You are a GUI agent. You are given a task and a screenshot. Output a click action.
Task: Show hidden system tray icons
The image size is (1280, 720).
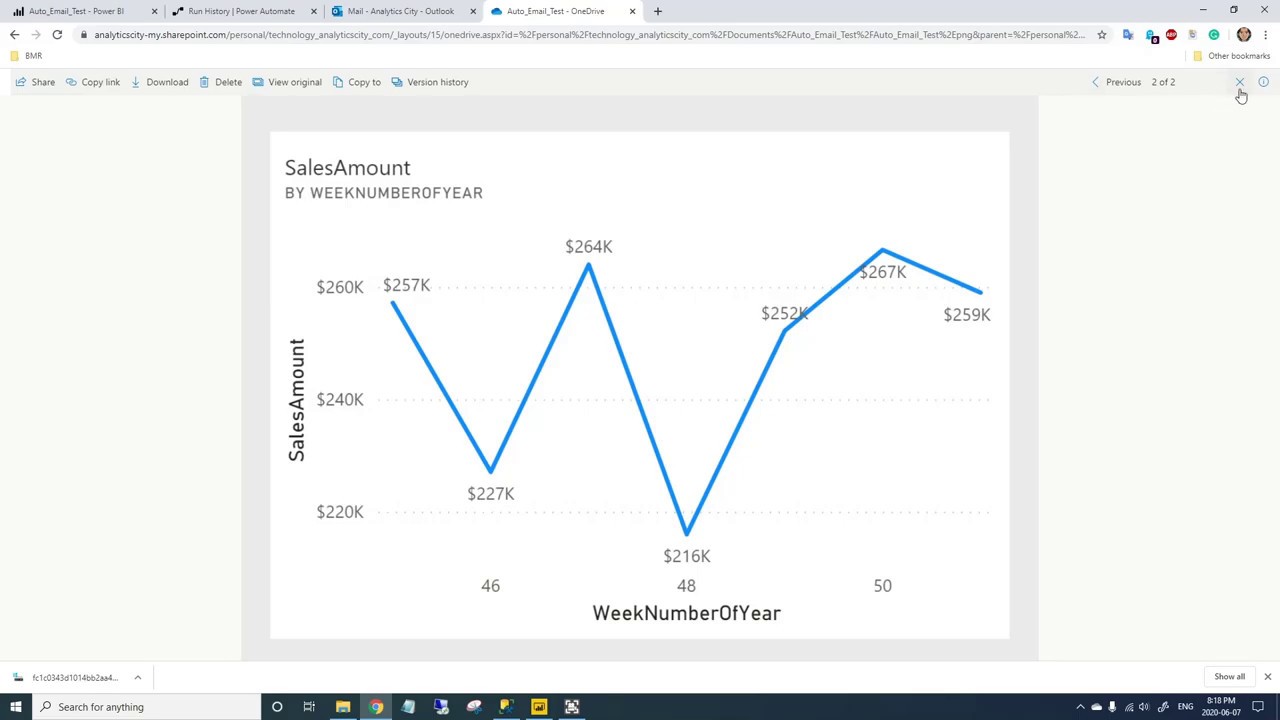(1080, 707)
